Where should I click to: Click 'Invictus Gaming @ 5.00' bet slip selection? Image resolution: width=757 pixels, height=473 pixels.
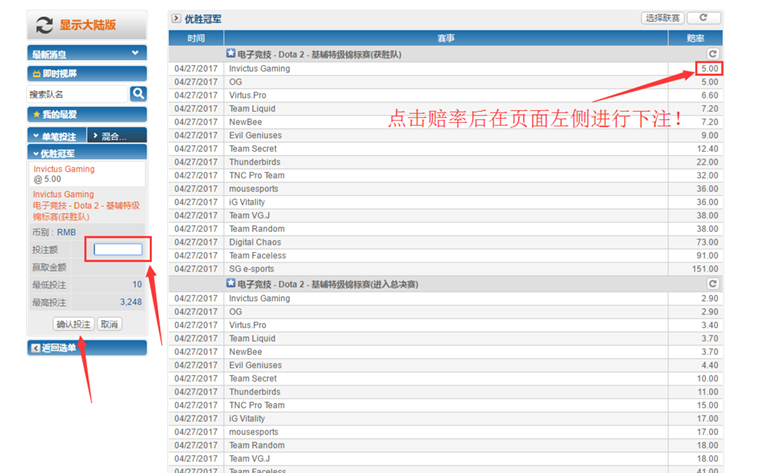(87, 174)
